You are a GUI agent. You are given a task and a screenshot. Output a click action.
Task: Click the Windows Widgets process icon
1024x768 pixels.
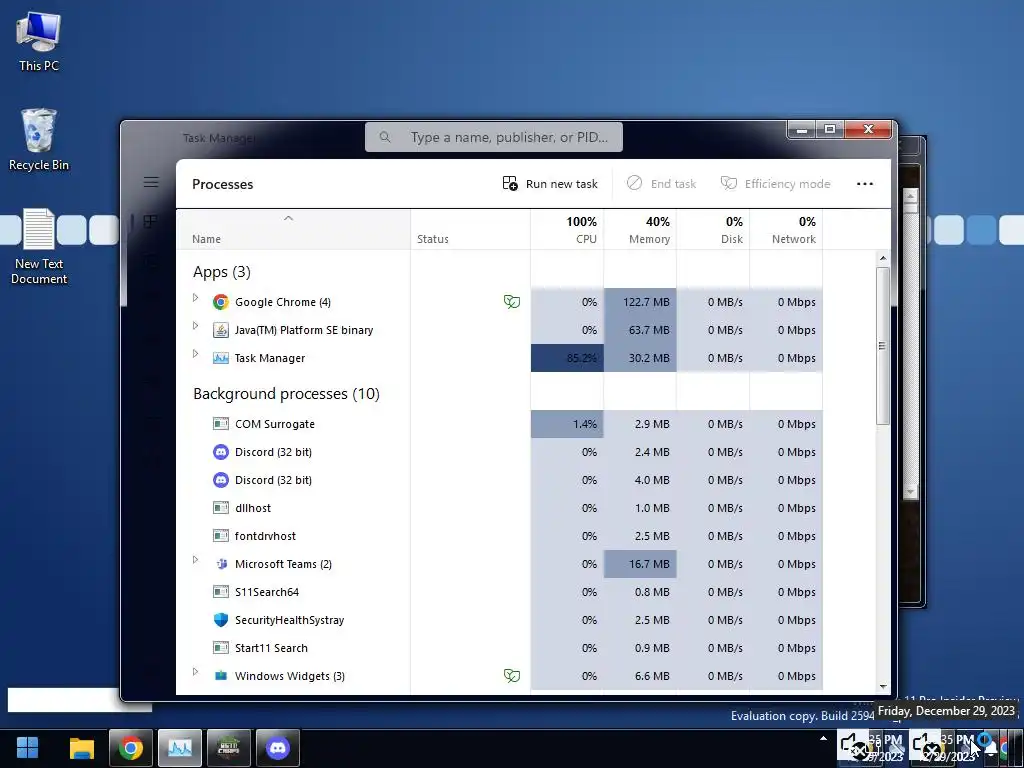click(x=221, y=676)
